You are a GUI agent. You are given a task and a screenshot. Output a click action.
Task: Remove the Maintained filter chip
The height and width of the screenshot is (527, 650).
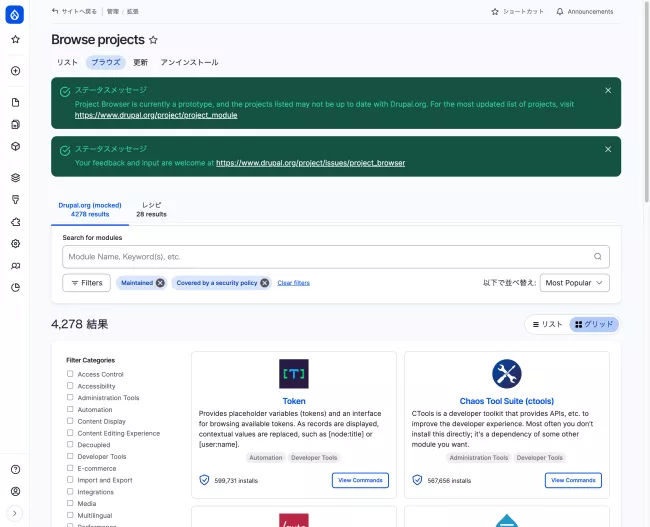(x=160, y=283)
